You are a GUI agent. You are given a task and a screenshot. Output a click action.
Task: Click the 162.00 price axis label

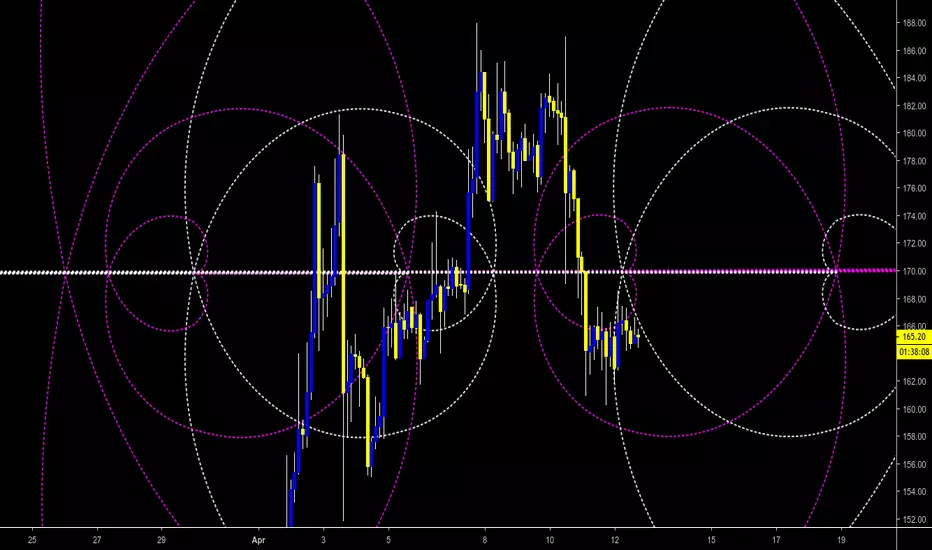tap(914, 382)
